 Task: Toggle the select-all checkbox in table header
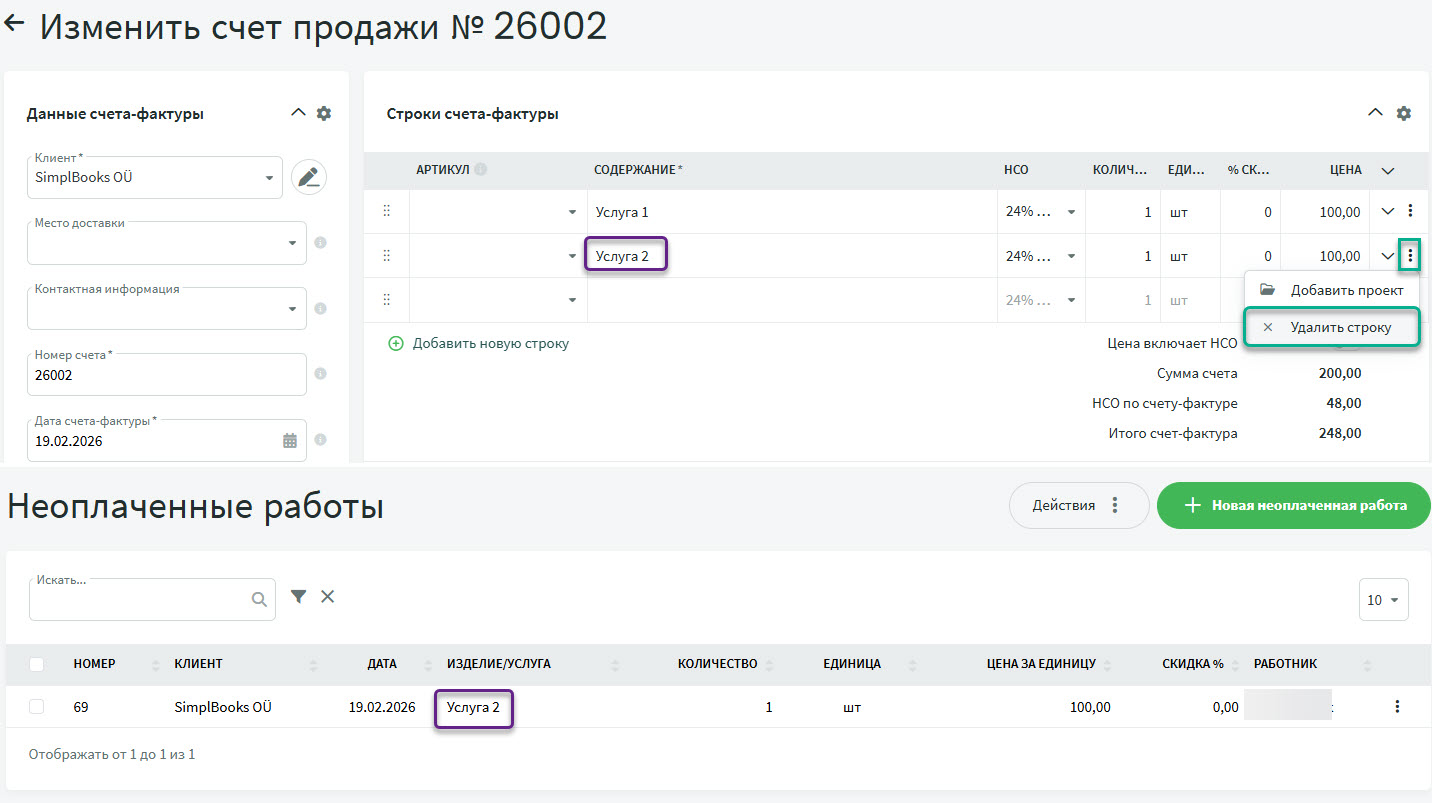(37, 664)
